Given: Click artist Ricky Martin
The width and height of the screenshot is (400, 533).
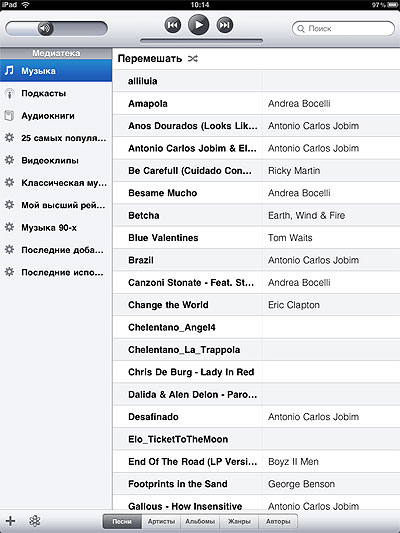Looking at the screenshot, I should click(294, 171).
